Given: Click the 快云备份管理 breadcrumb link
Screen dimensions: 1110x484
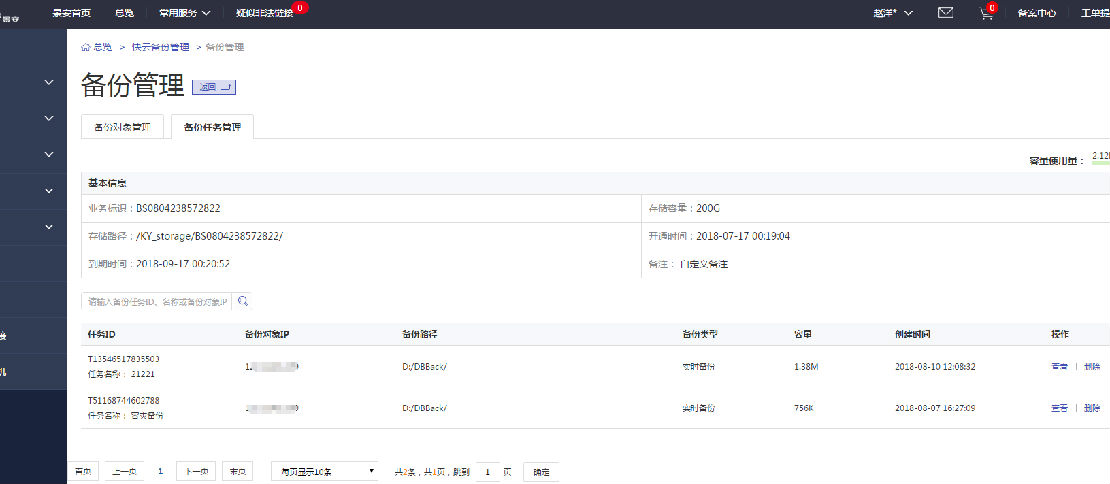Looking at the screenshot, I should (x=160, y=47).
